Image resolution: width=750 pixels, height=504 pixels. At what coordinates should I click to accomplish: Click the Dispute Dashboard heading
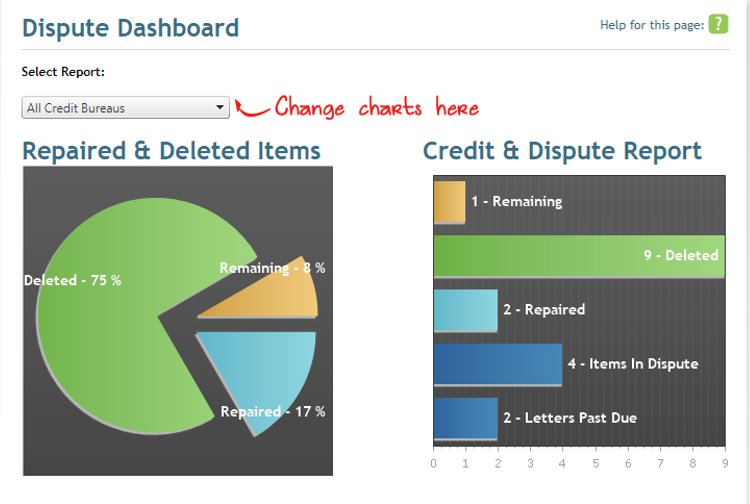131,27
